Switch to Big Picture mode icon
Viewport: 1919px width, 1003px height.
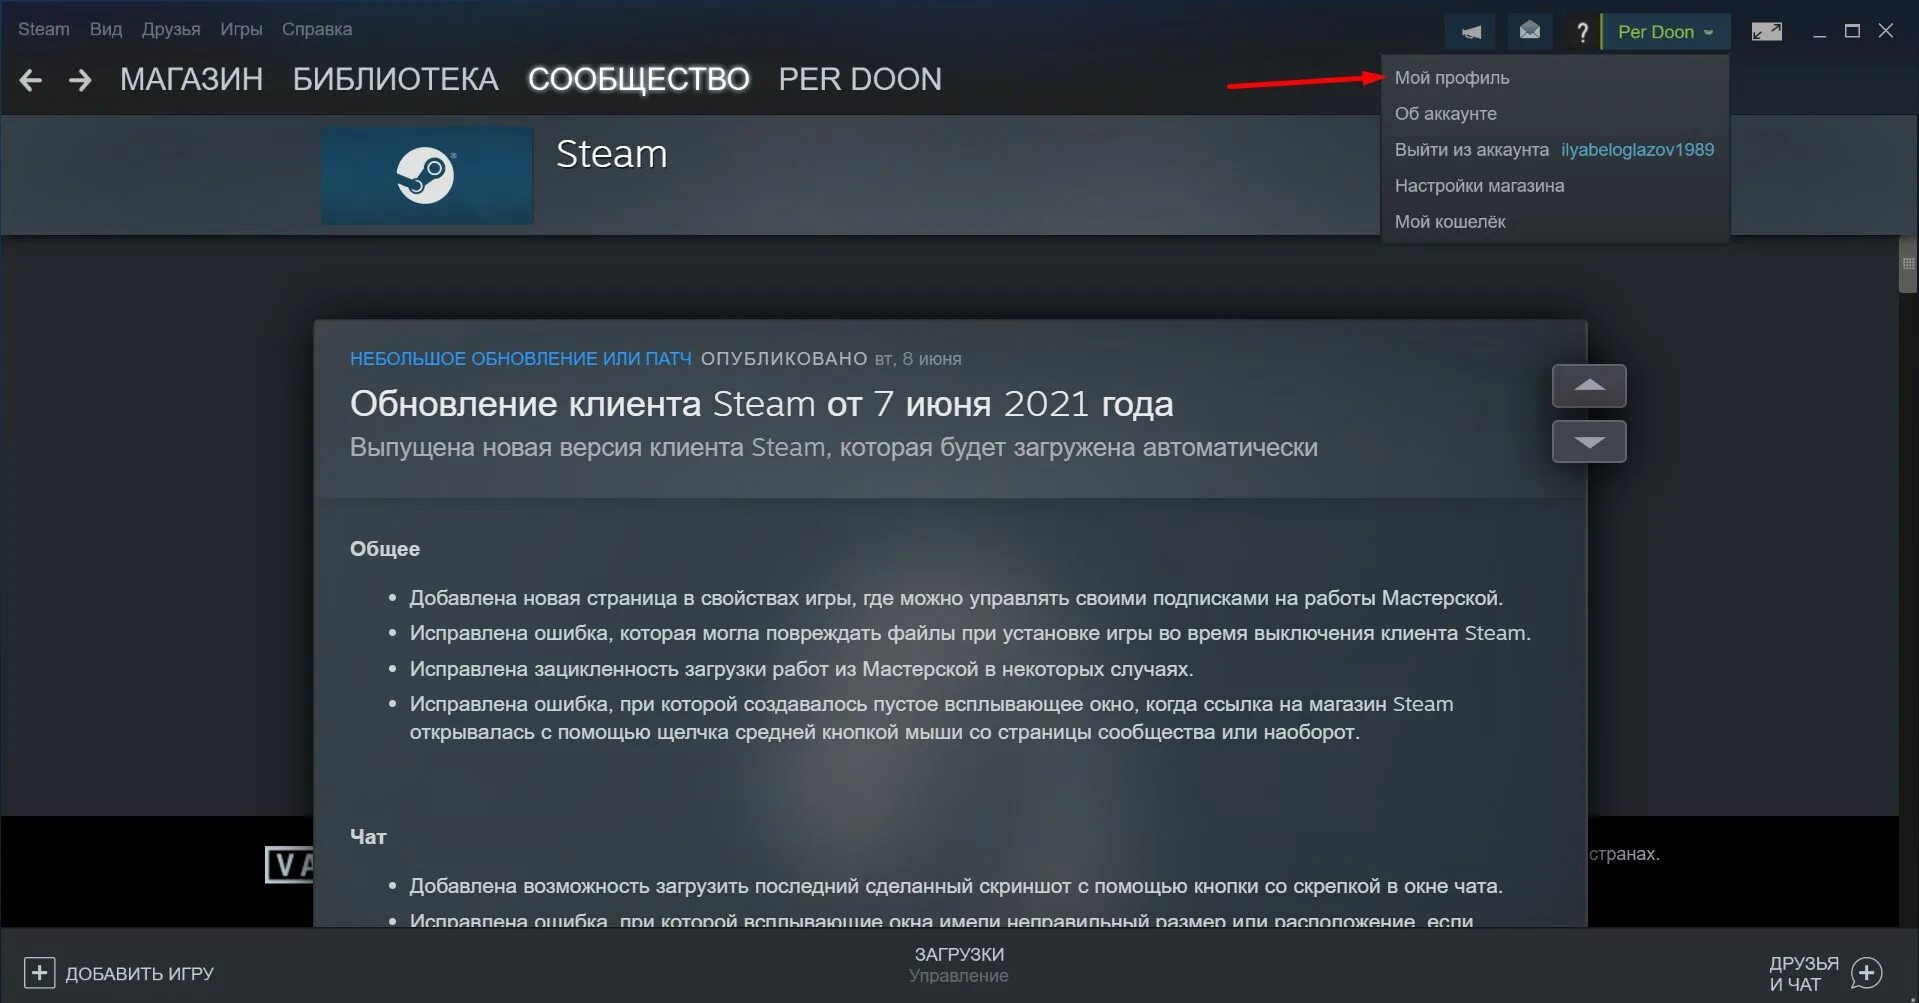(x=1766, y=32)
